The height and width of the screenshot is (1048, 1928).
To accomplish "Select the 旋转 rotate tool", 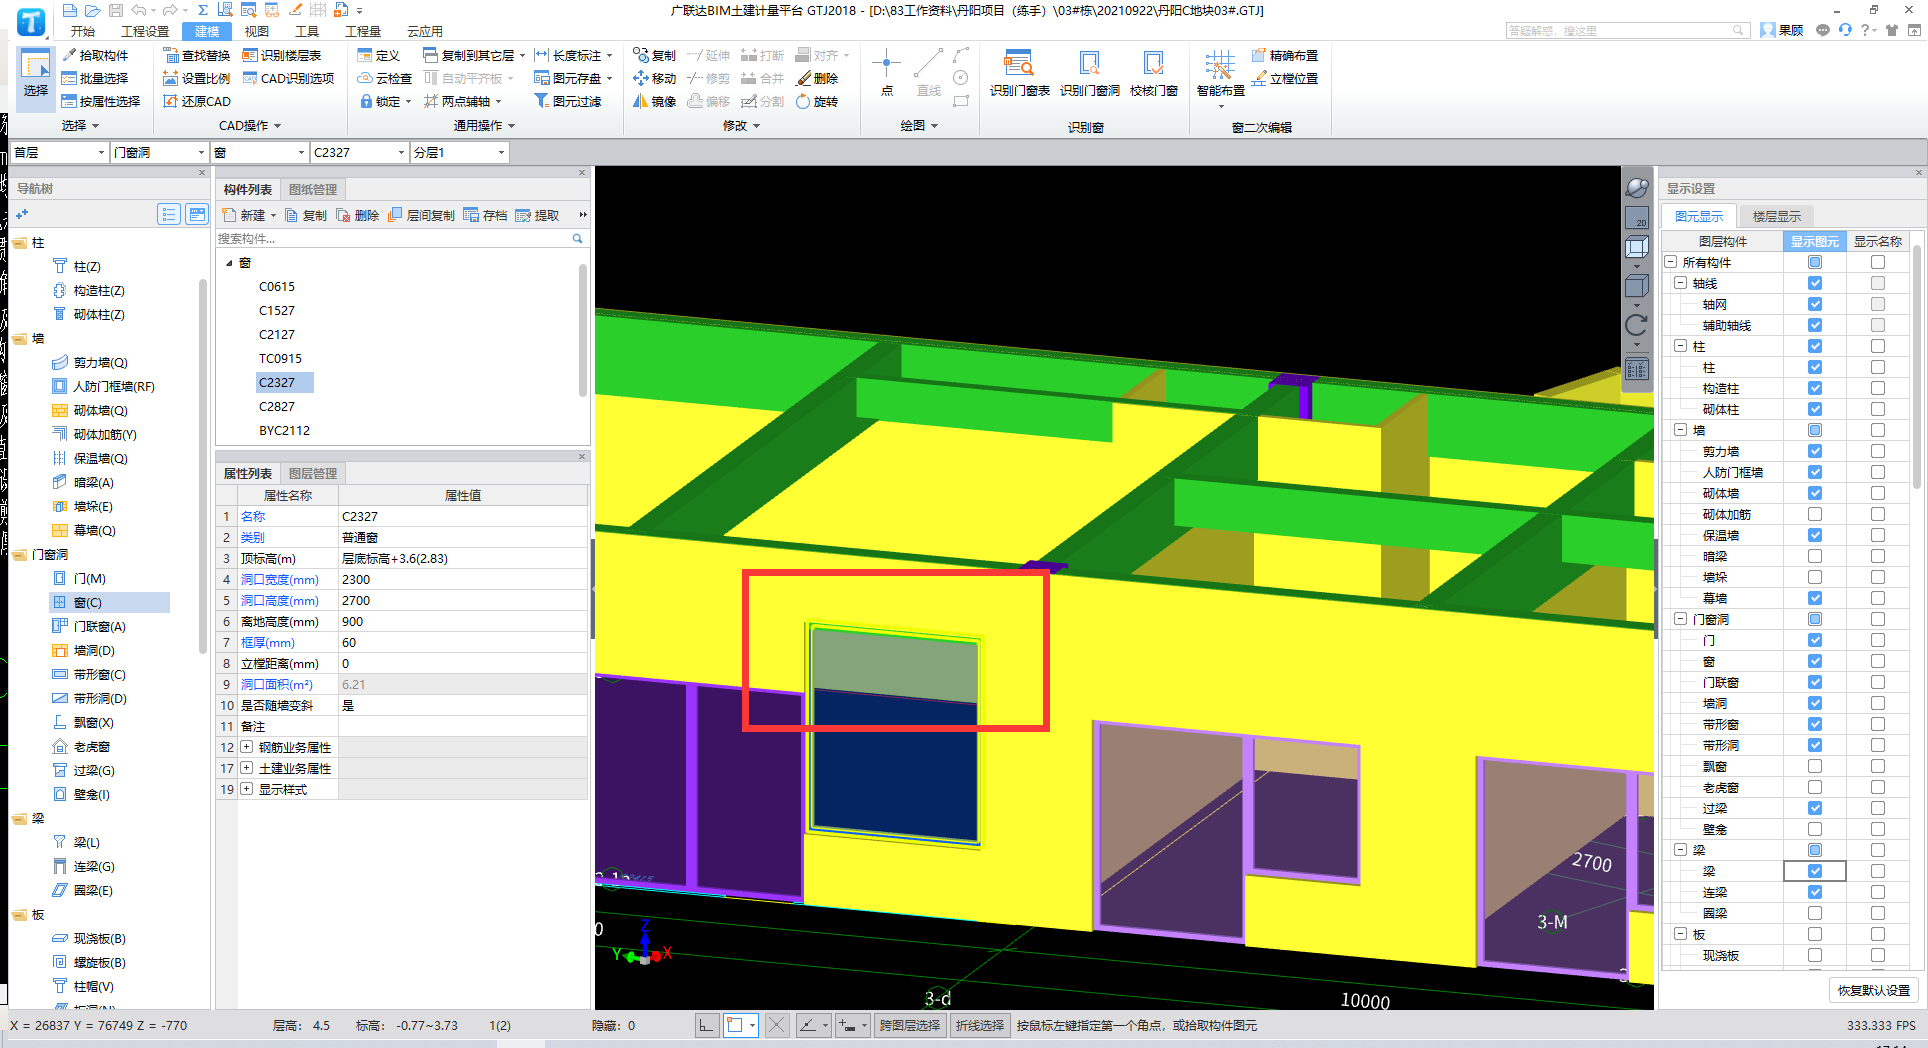I will coord(817,101).
